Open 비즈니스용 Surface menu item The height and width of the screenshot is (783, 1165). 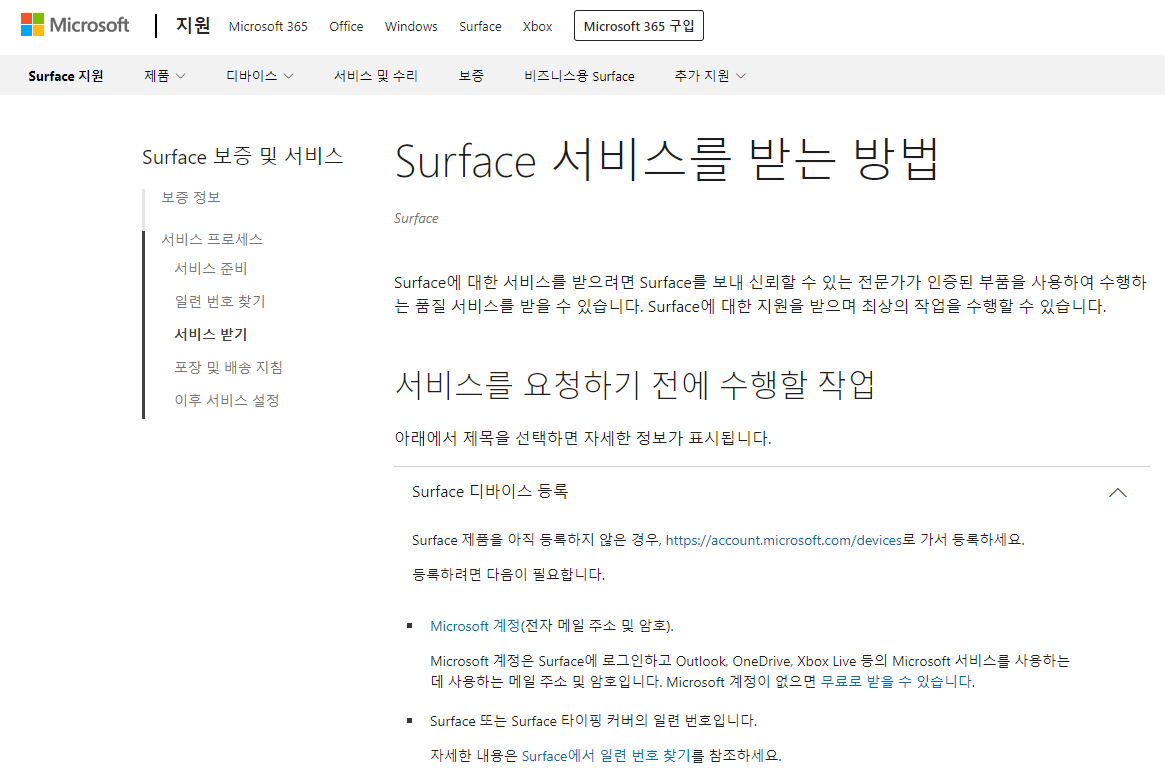[x=580, y=76]
